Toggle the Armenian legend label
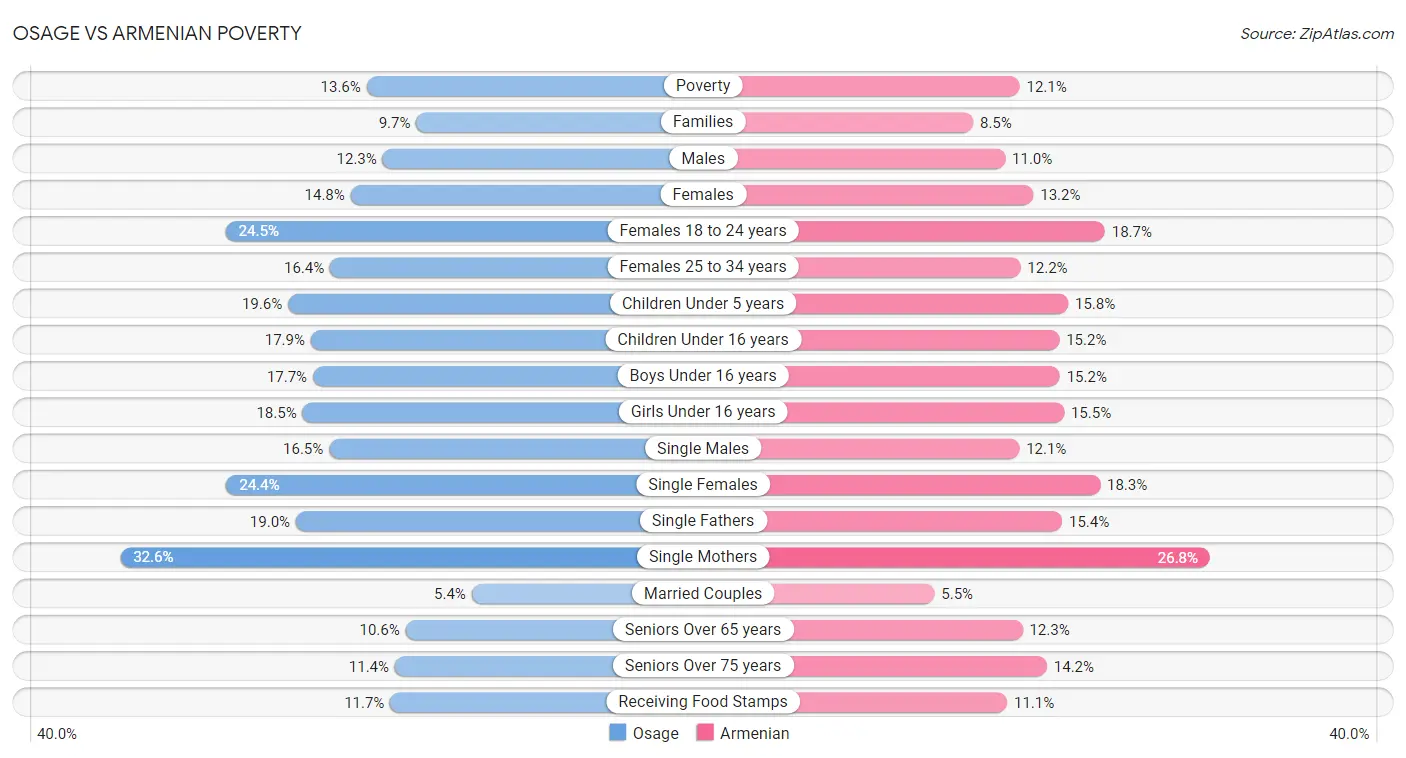Image resolution: width=1406 pixels, height=758 pixels. (755, 733)
